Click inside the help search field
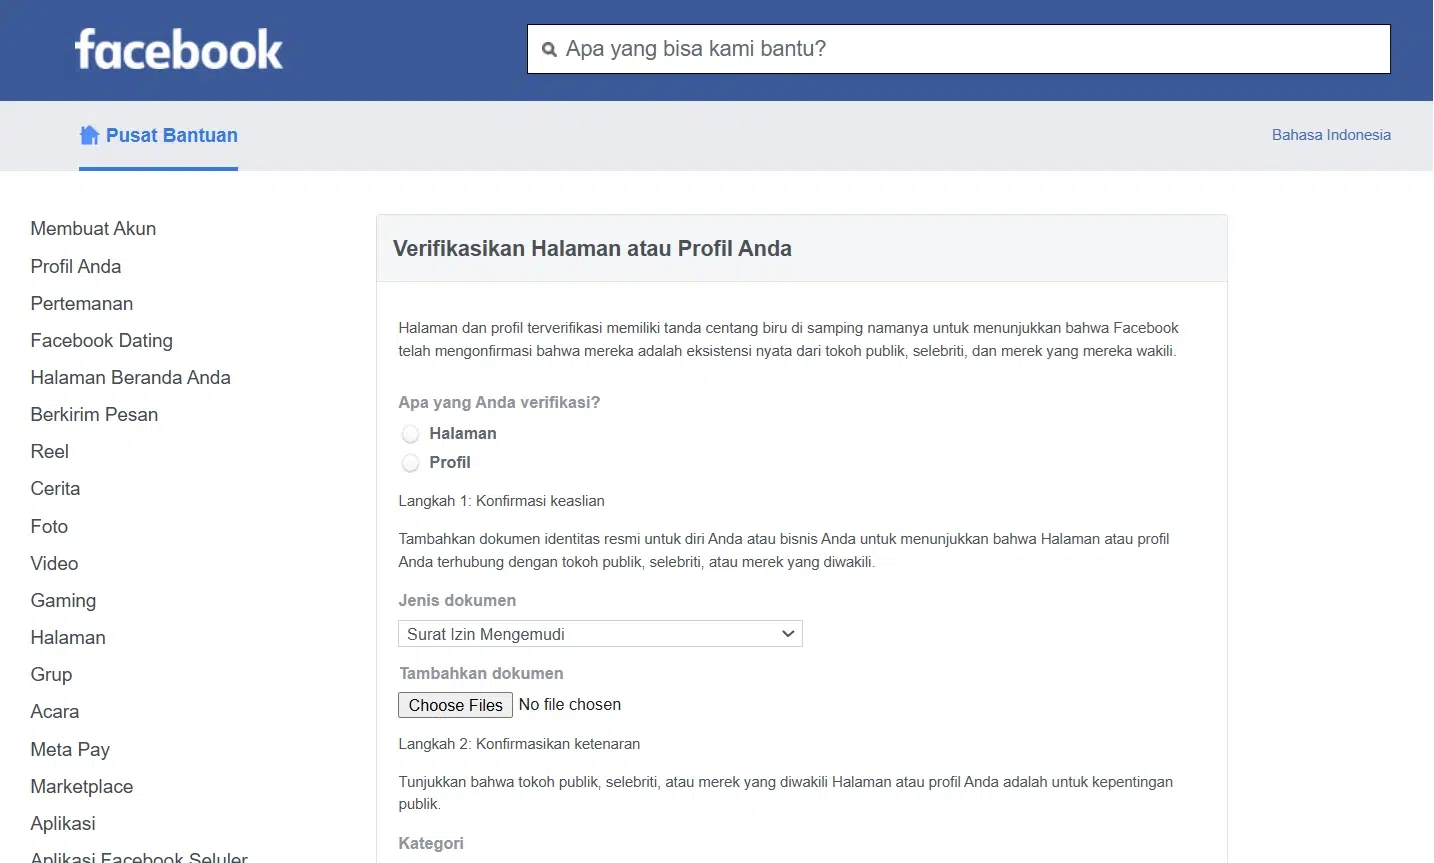1434x863 pixels. coord(957,48)
